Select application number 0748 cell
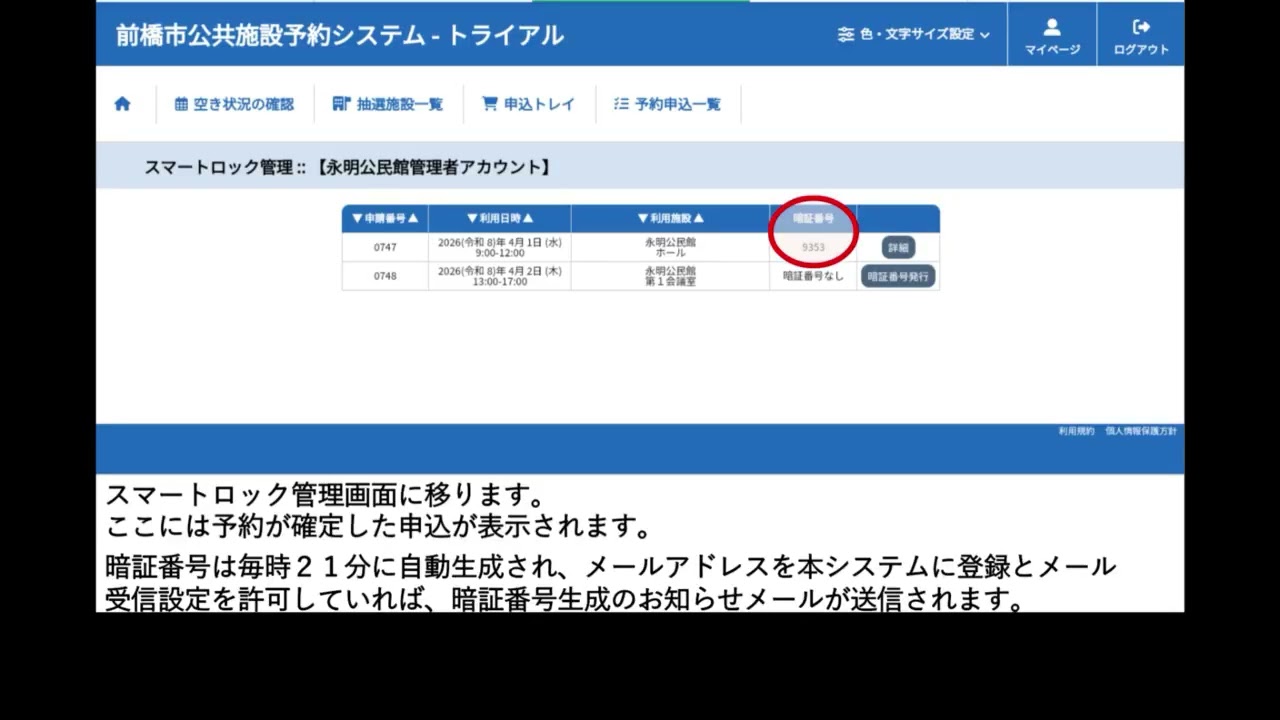The width and height of the screenshot is (1280, 720). tap(385, 276)
